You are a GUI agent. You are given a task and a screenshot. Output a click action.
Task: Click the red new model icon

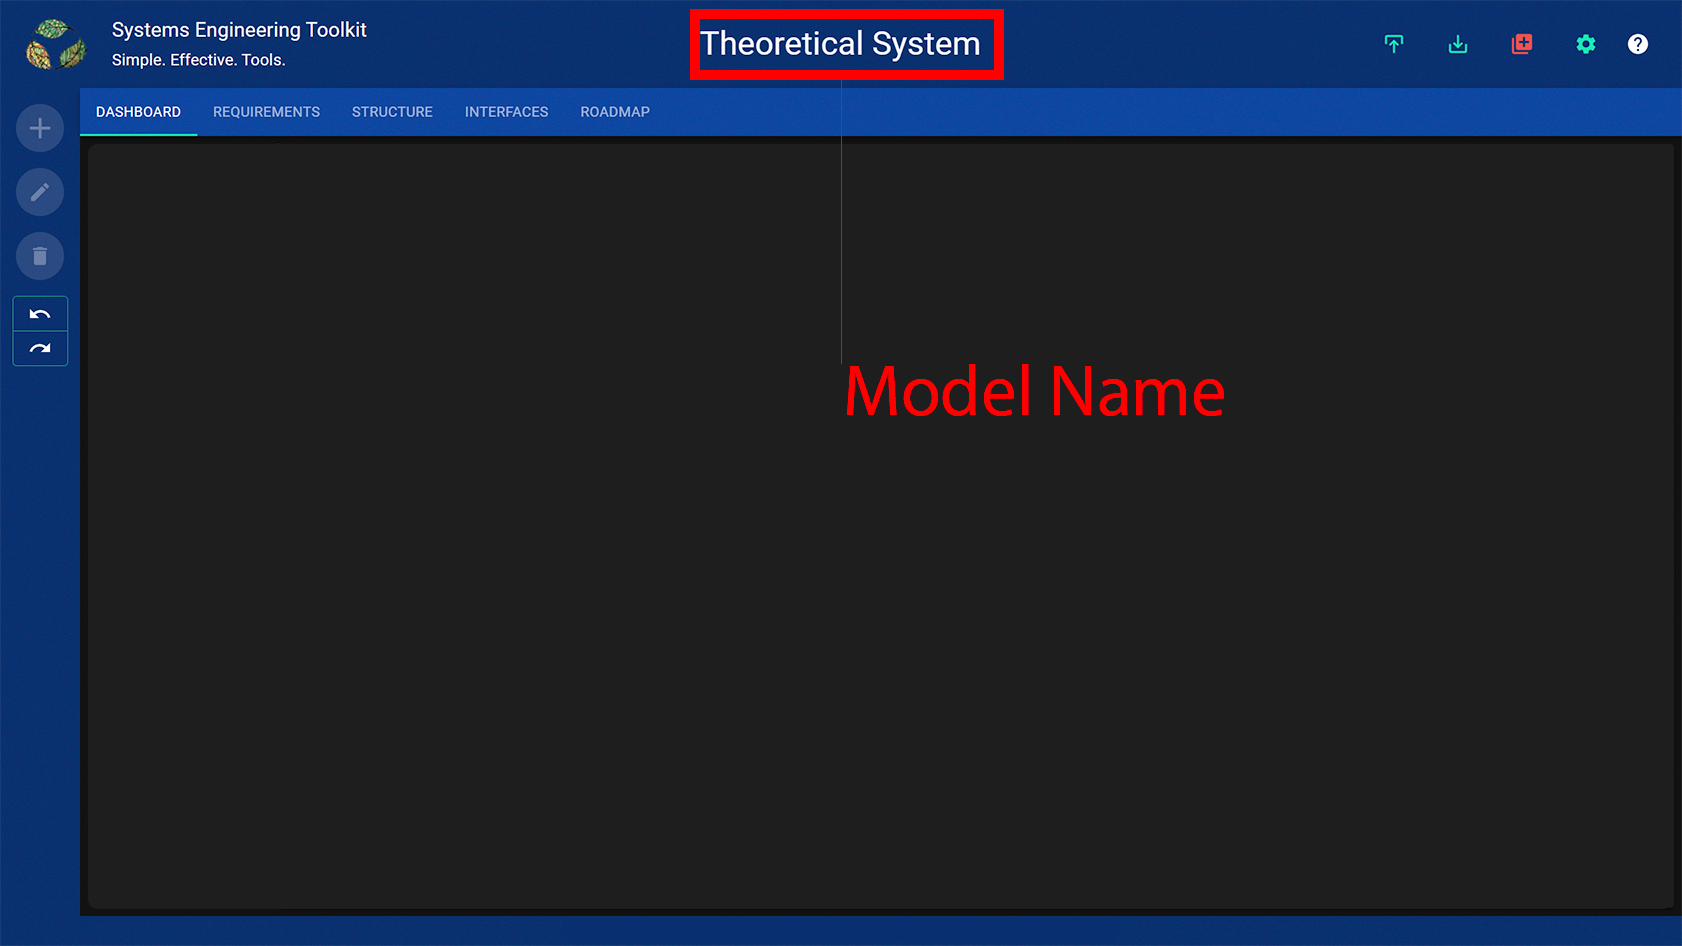coord(1522,44)
